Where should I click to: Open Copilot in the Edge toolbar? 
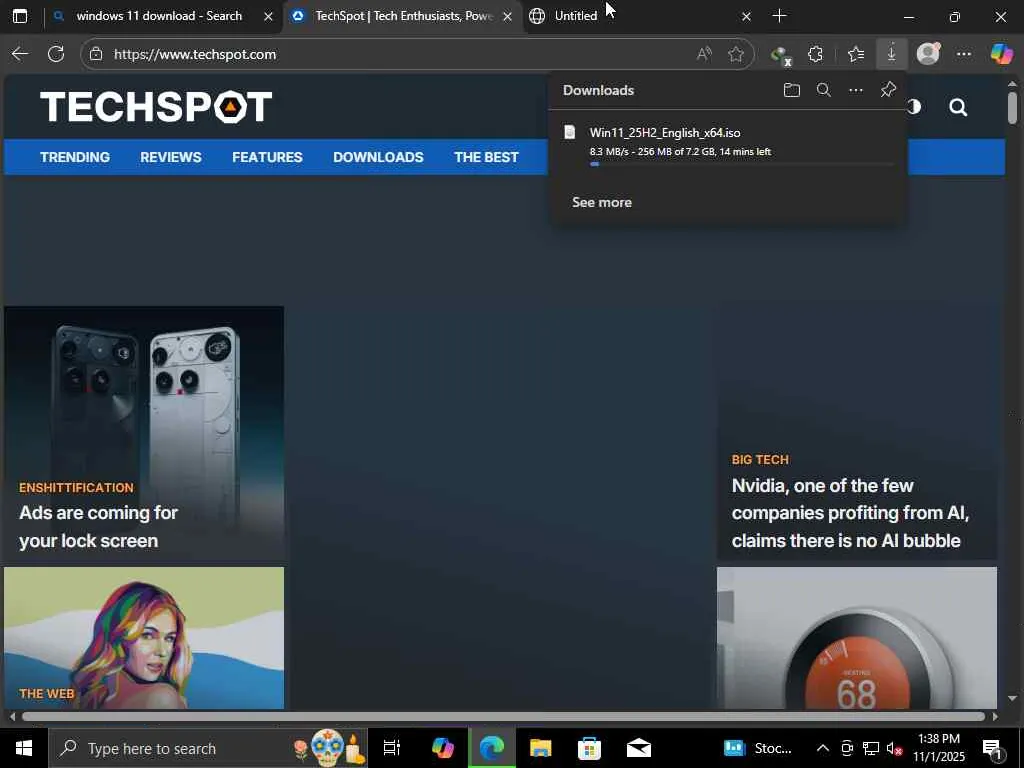click(1001, 54)
